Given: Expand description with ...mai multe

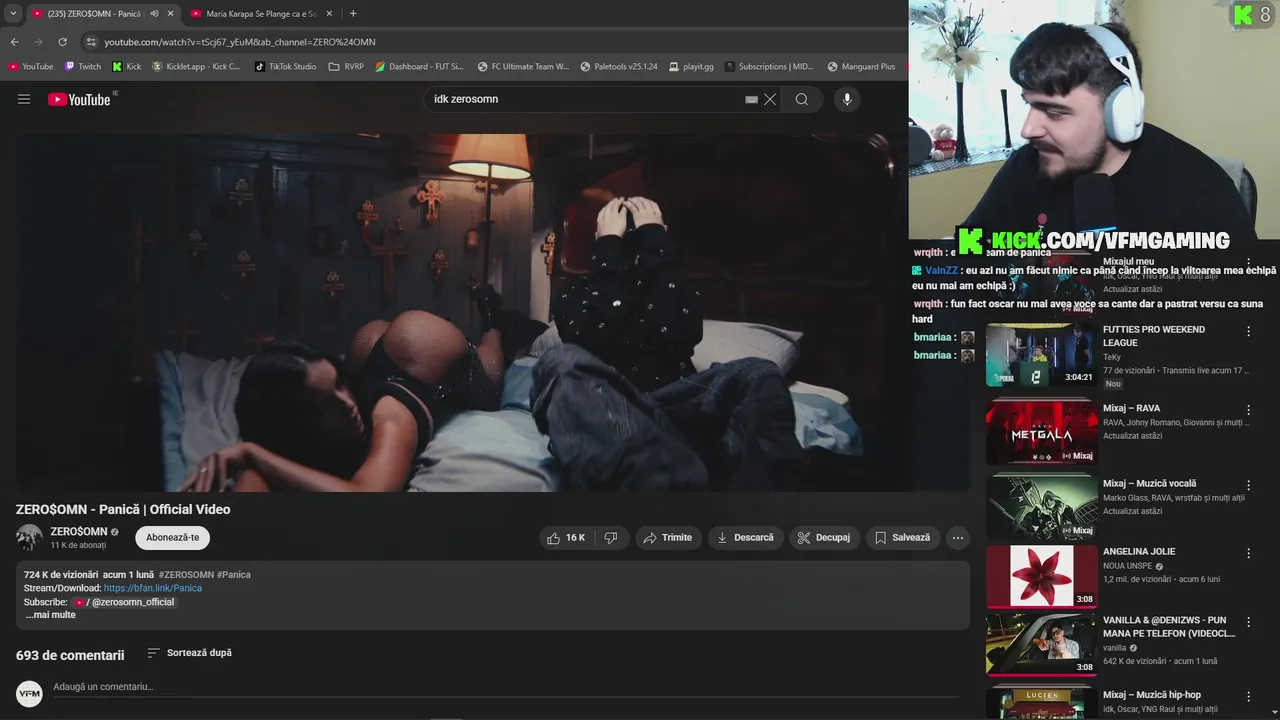Looking at the screenshot, I should 51,615.
